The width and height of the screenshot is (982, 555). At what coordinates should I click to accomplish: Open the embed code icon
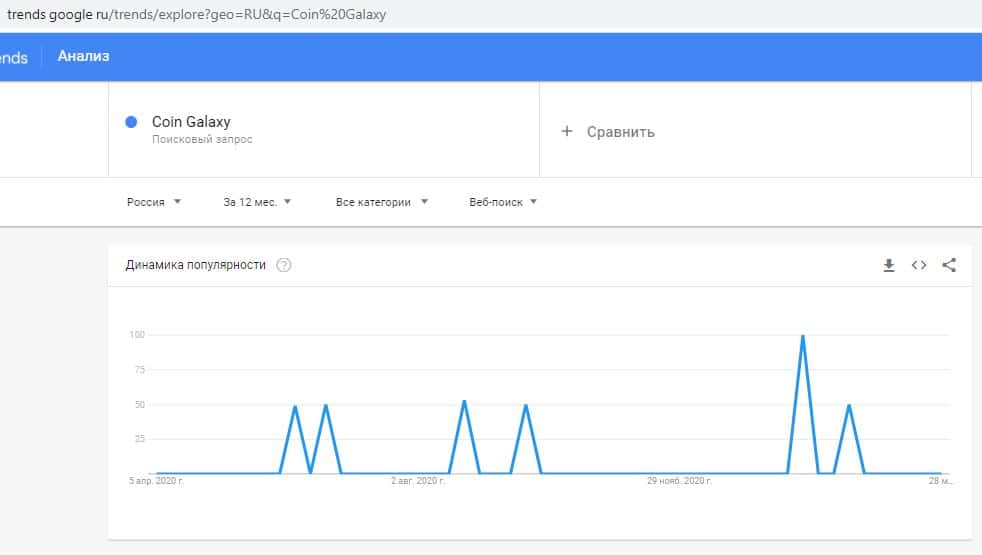[919, 265]
